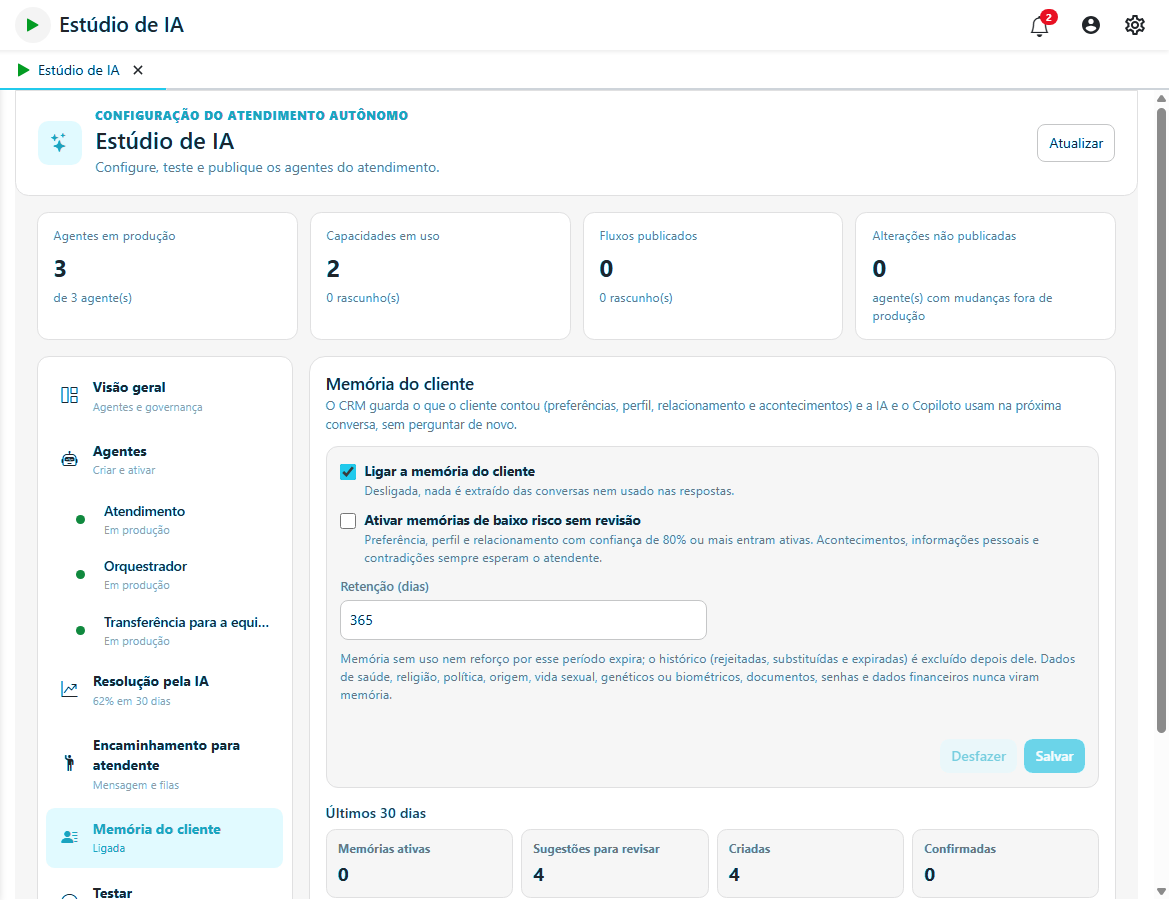Click the Resolução pela IA chart icon
Image resolution: width=1169 pixels, height=900 pixels.
[69, 690]
